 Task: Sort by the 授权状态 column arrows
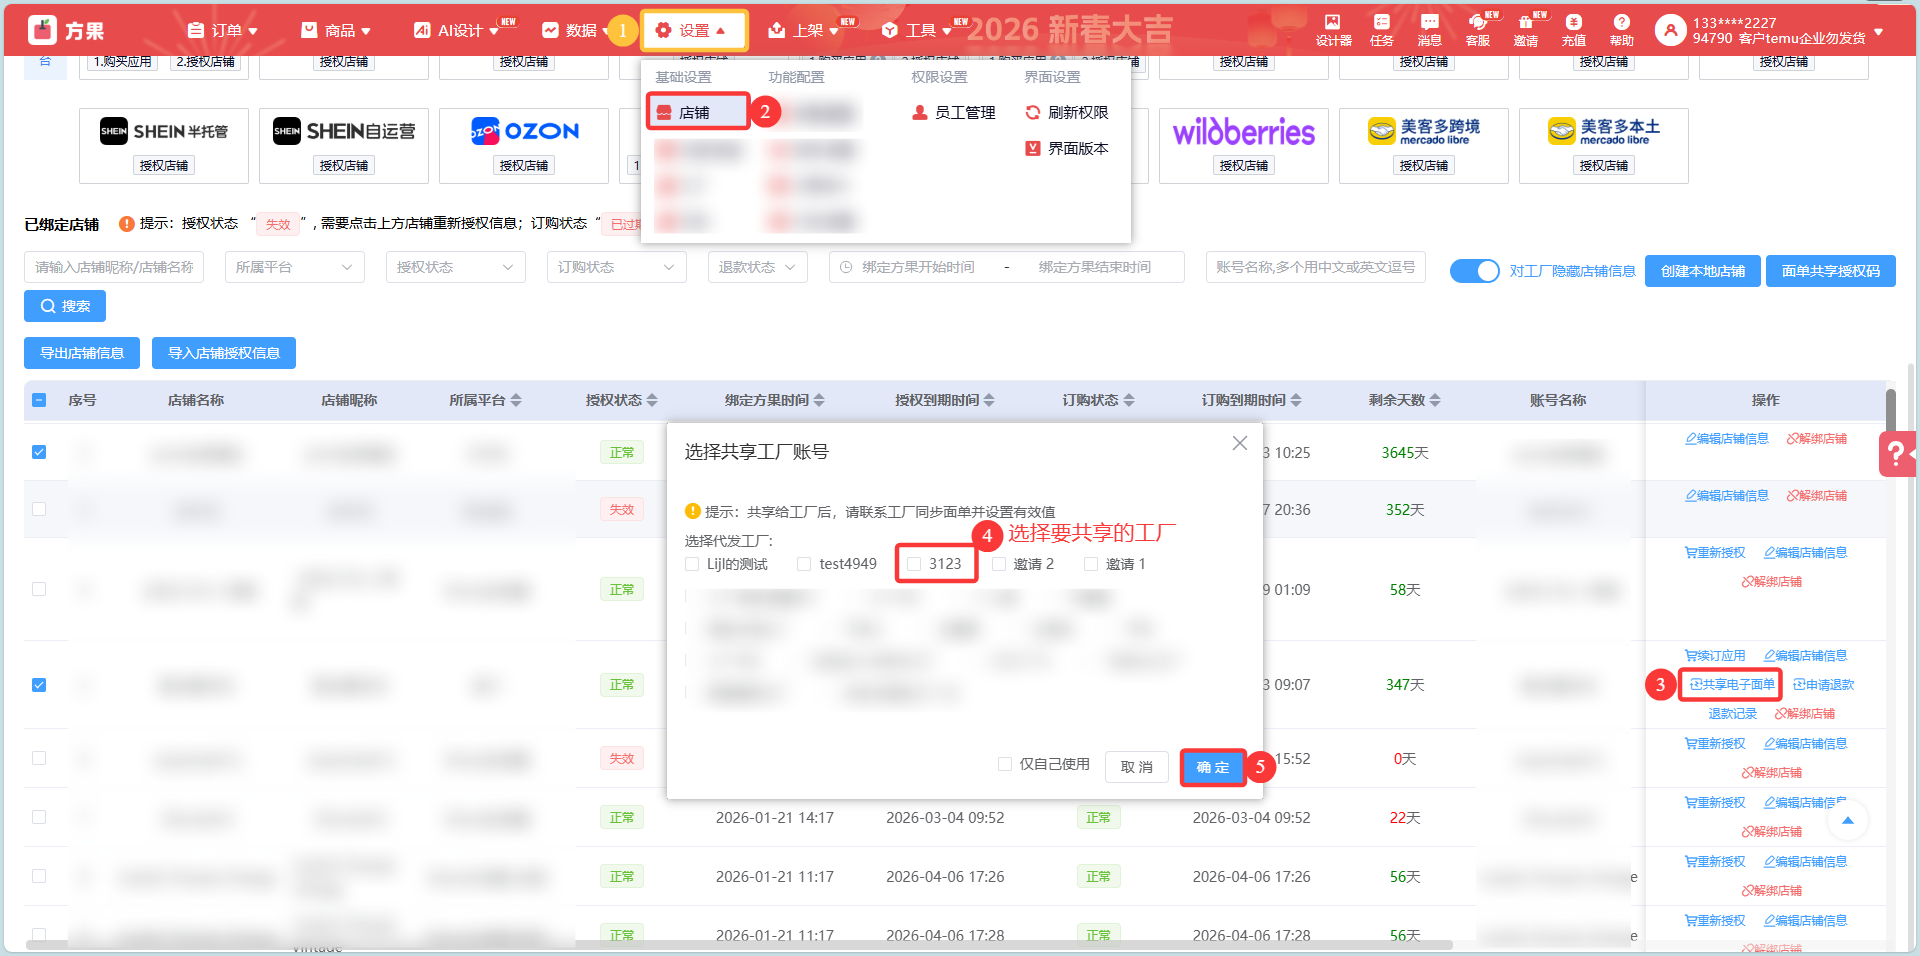click(652, 400)
